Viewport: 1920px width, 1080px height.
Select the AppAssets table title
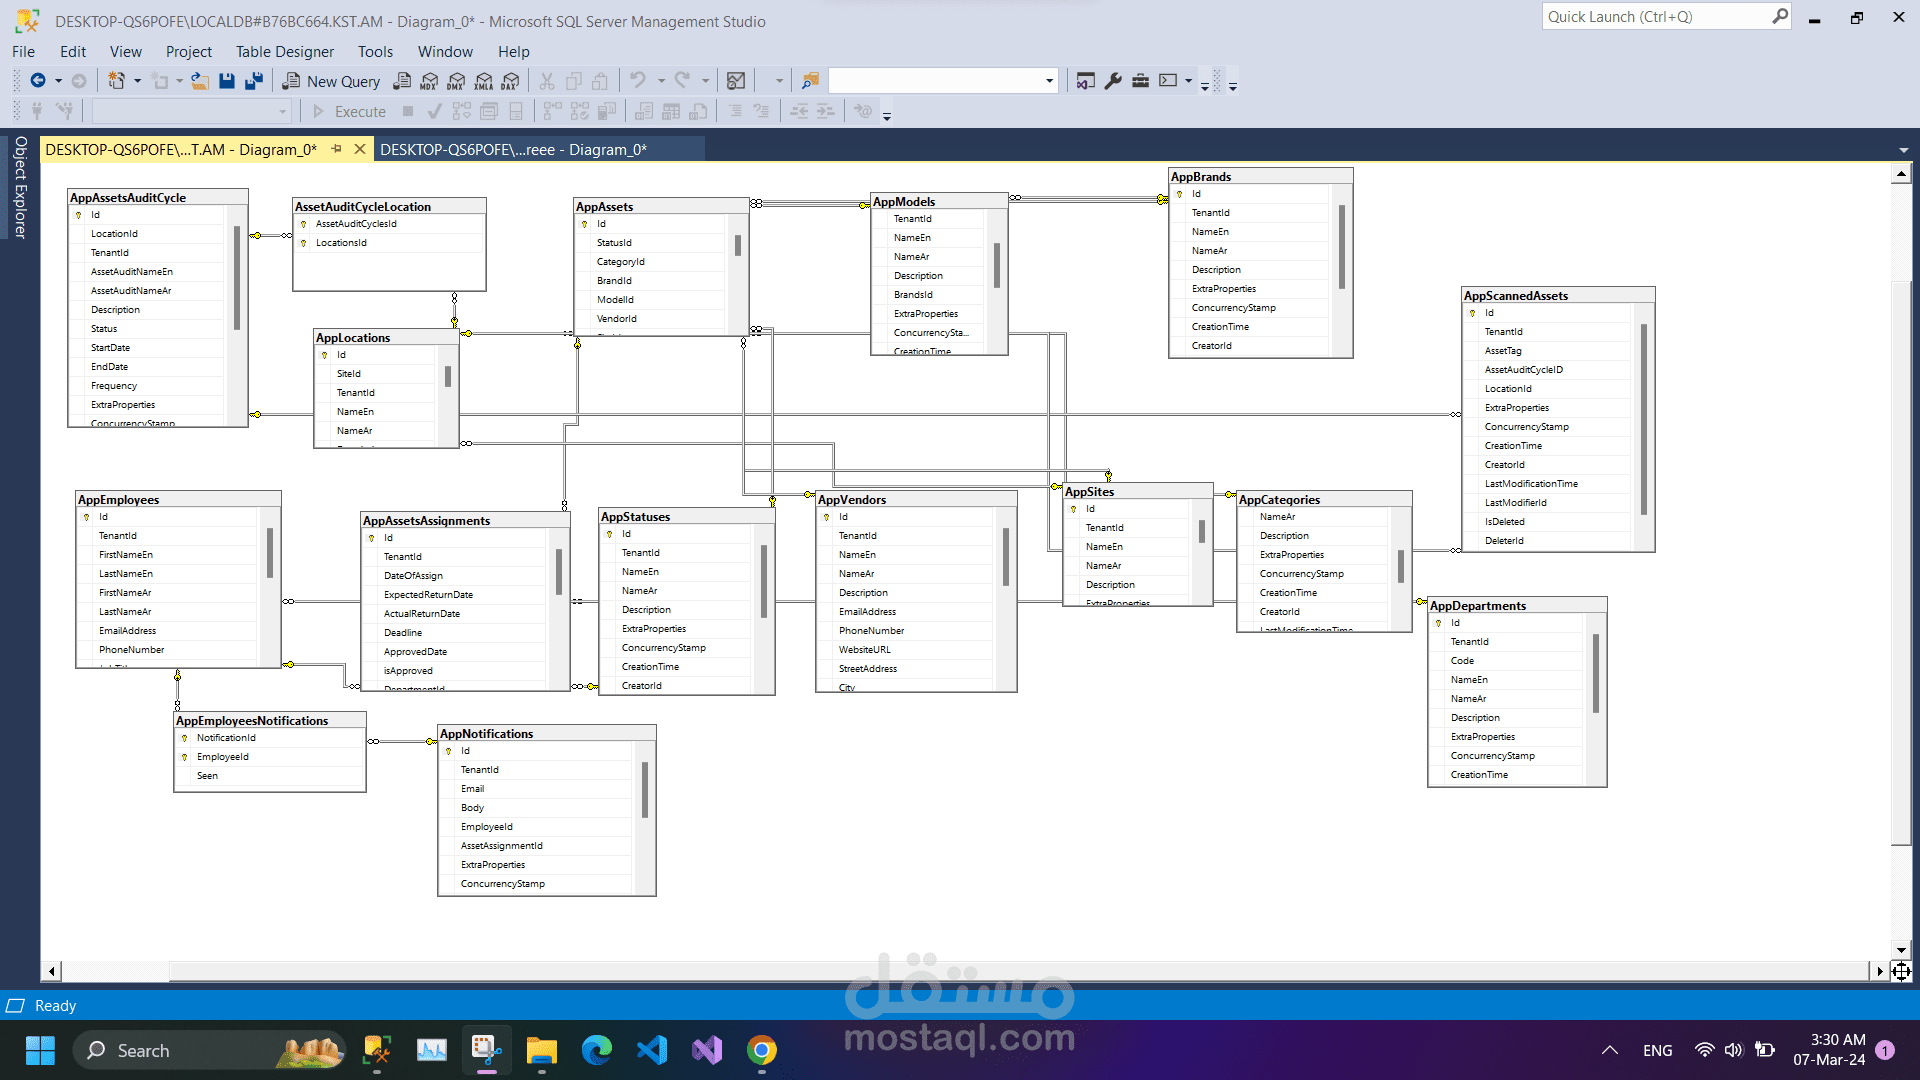click(x=604, y=207)
